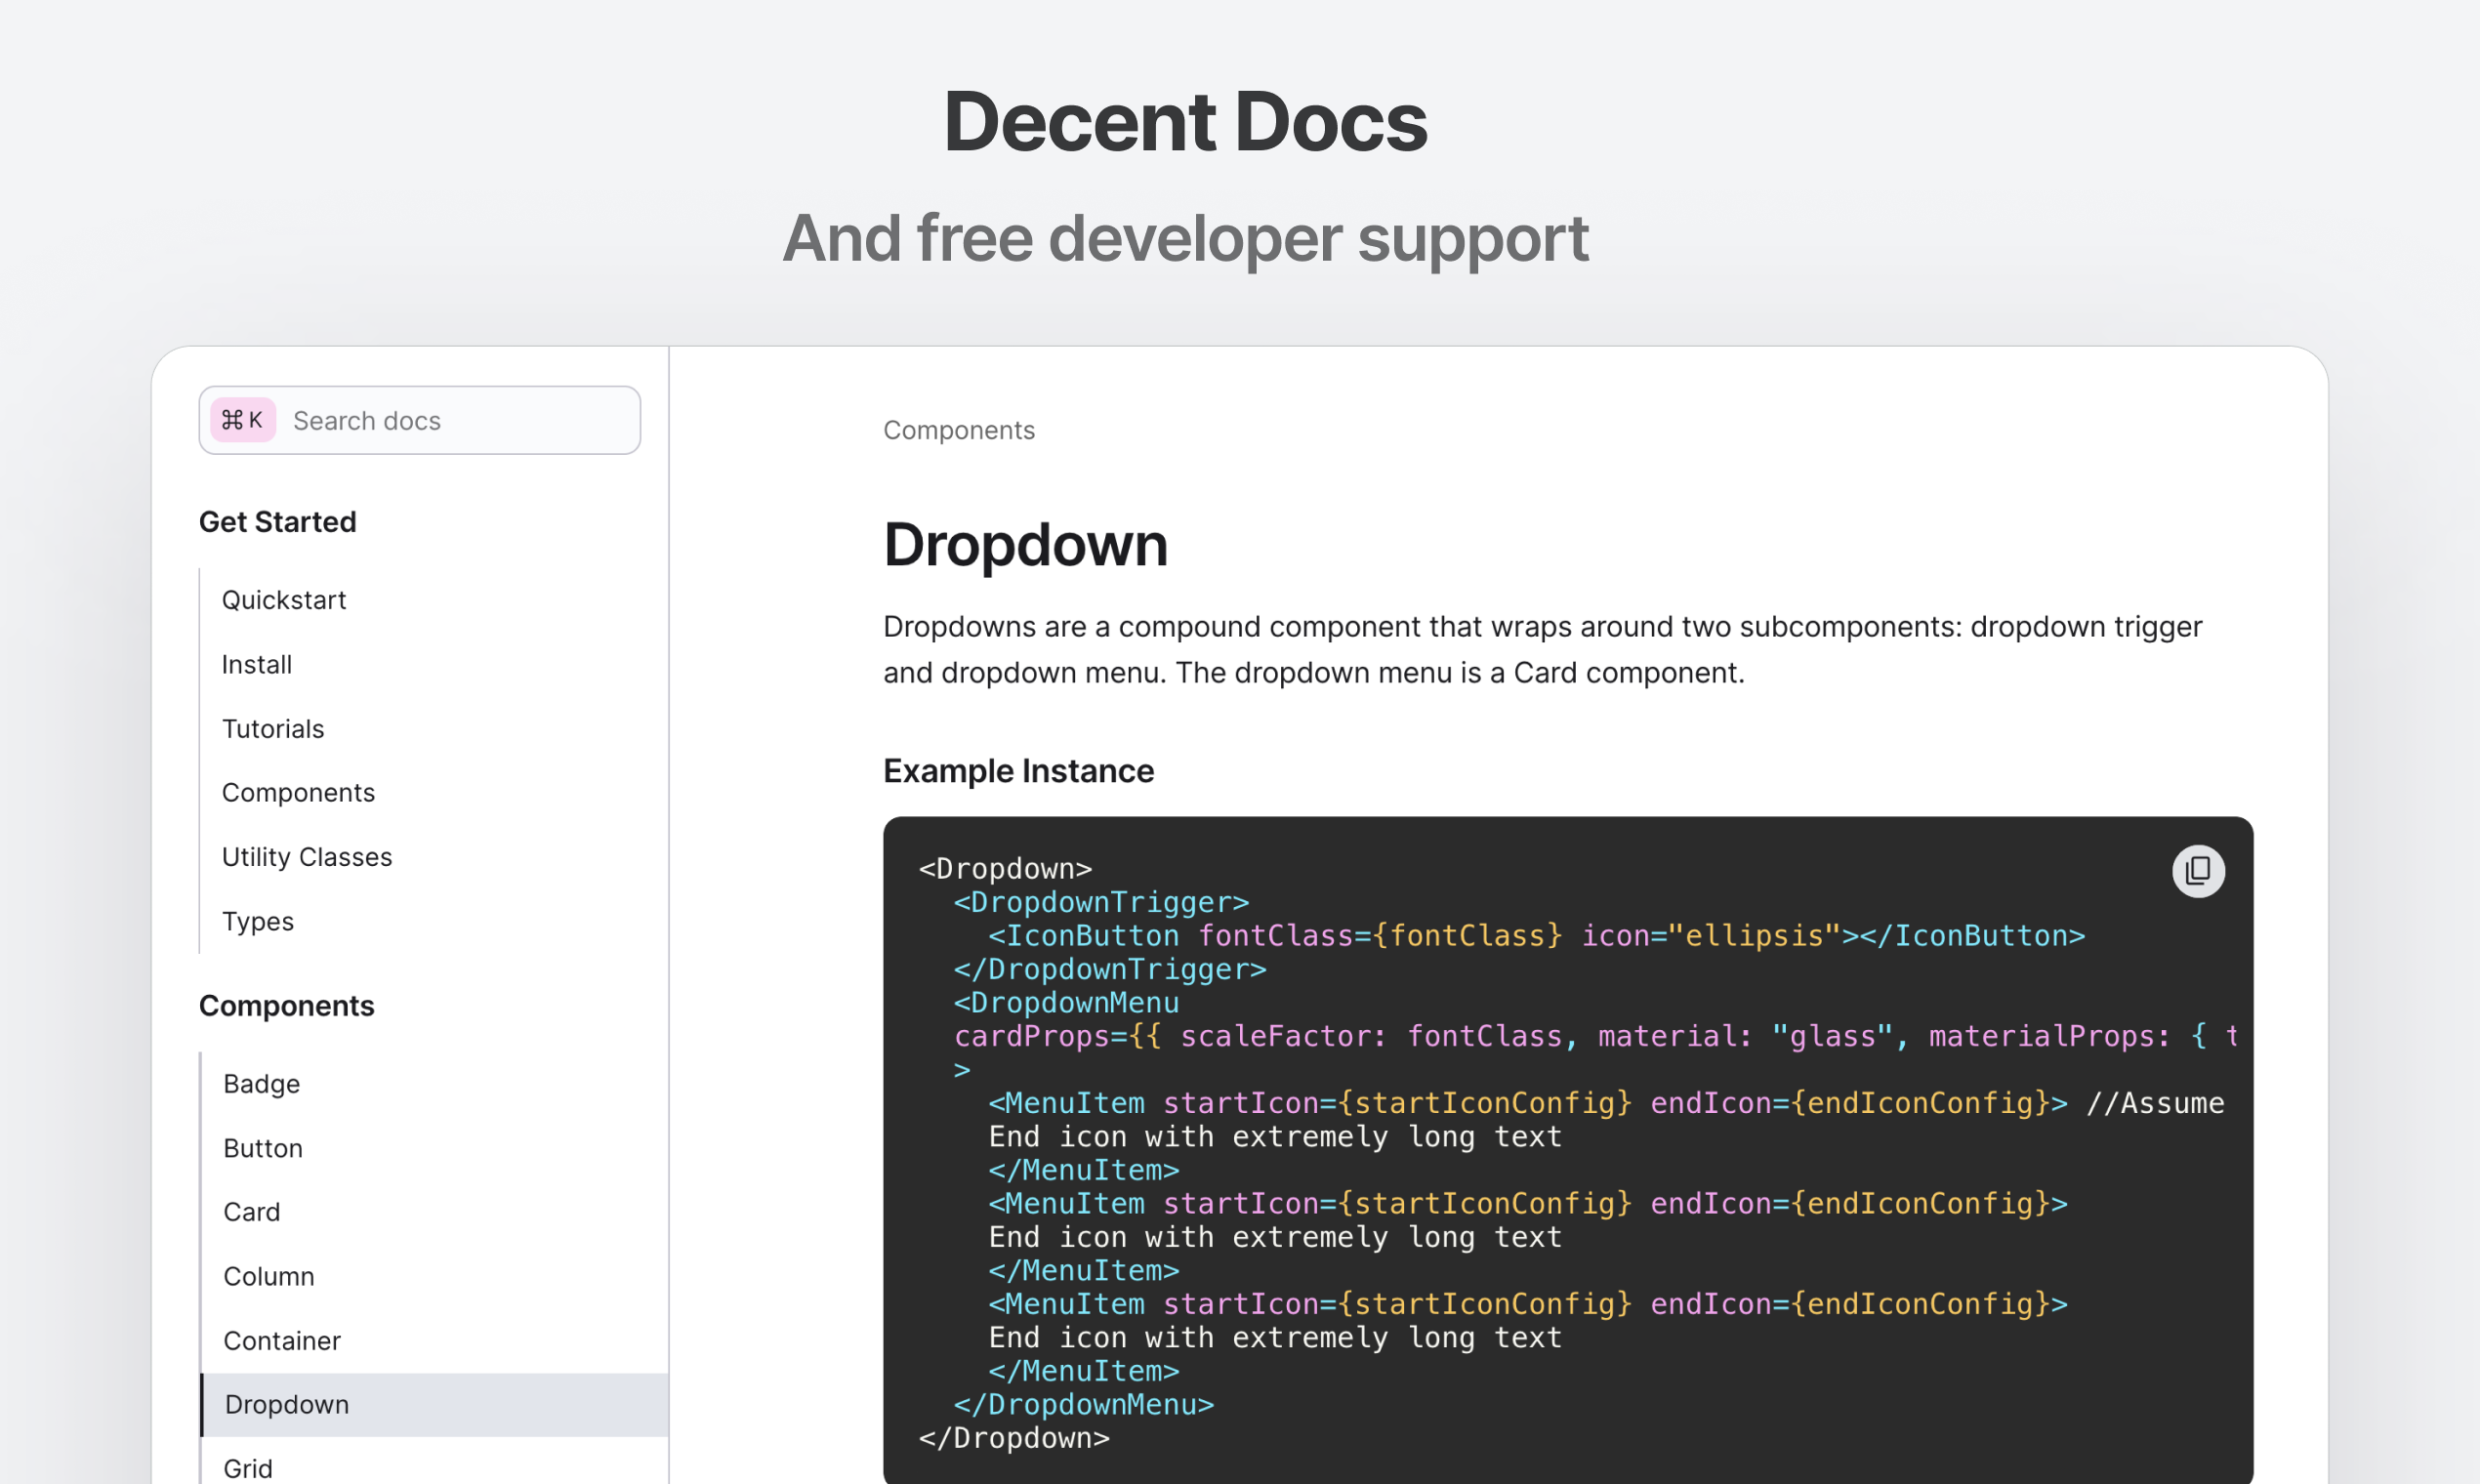This screenshot has height=1484, width=2480.
Task: Open Components under Get Started
Action: tap(298, 793)
